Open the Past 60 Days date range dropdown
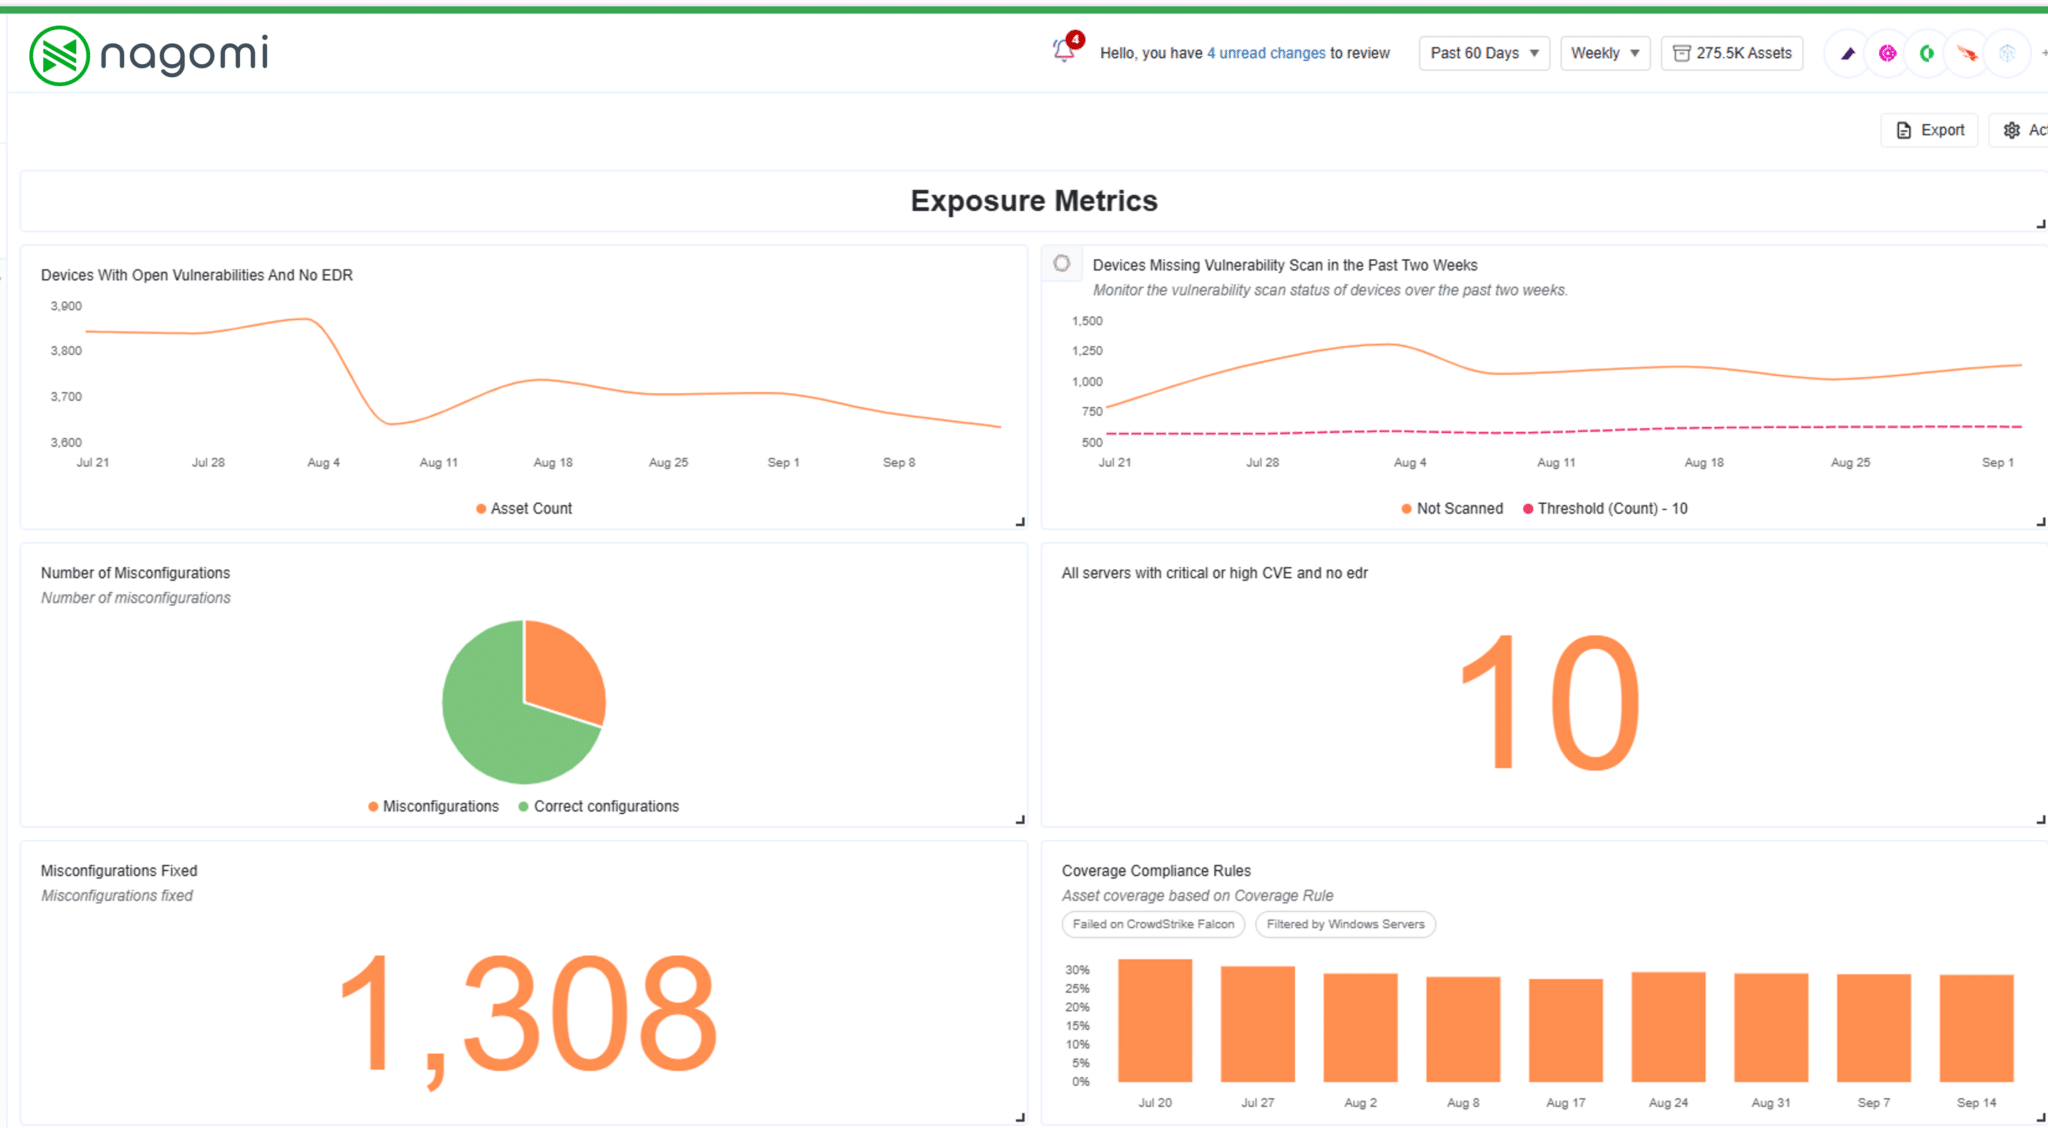The height and width of the screenshot is (1128, 2048). point(1483,53)
